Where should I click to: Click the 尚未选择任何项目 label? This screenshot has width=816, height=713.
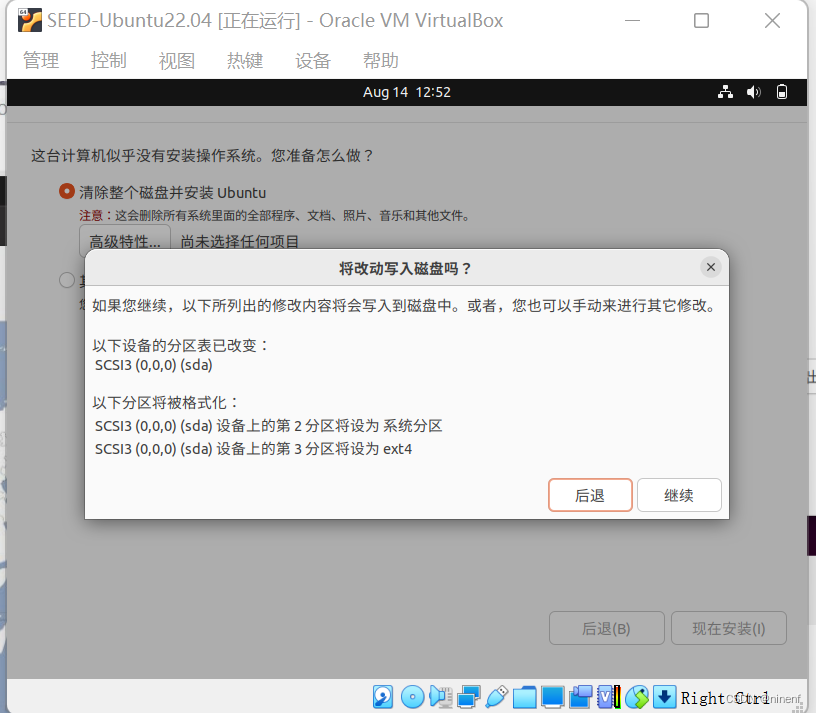(239, 241)
